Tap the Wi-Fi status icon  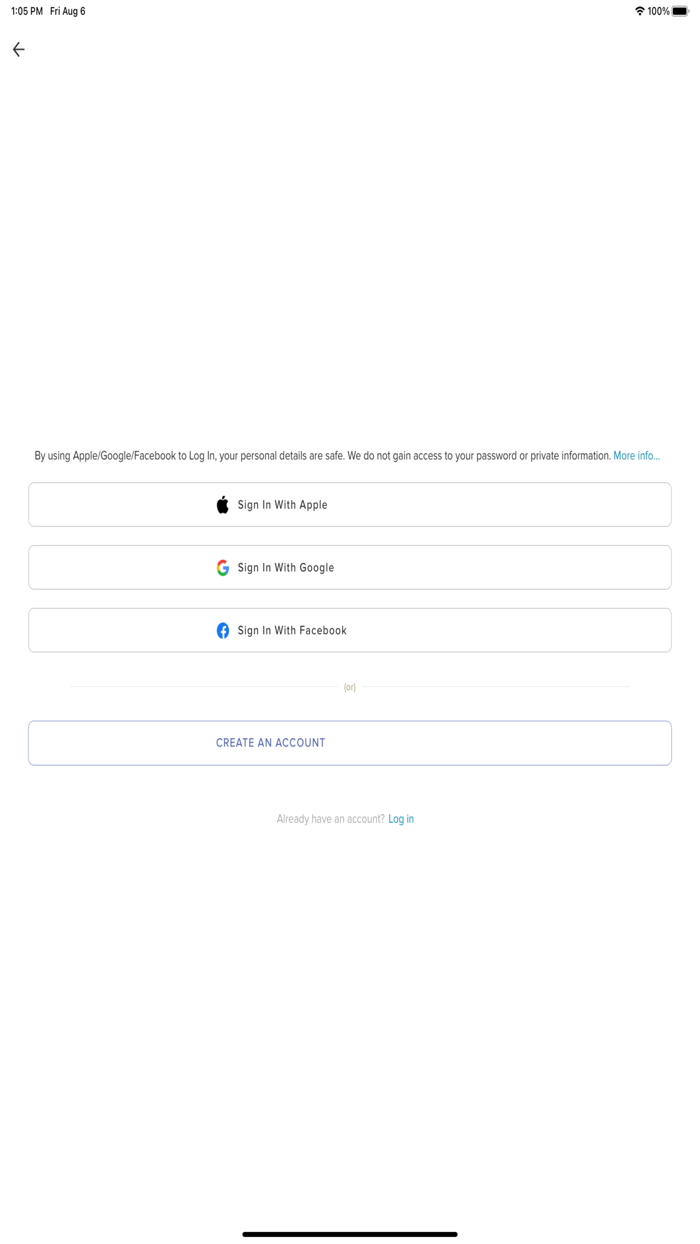point(640,11)
